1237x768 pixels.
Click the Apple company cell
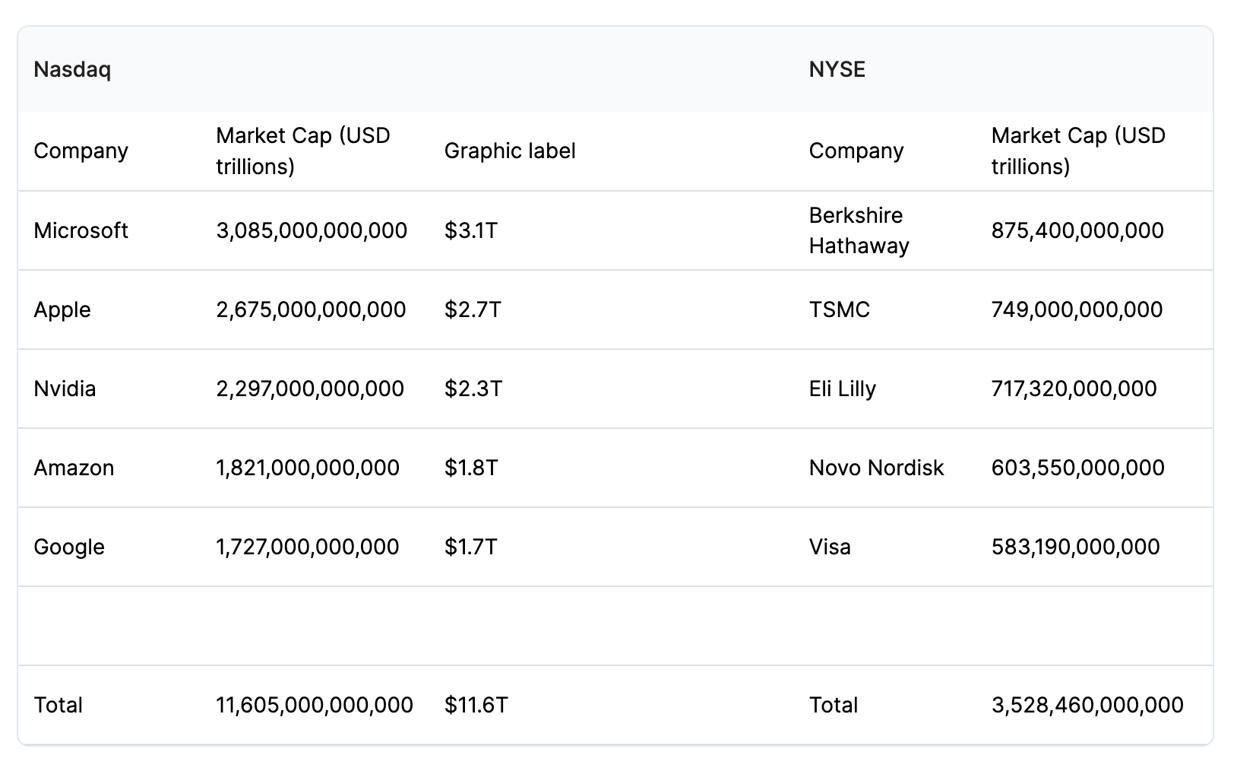[x=62, y=310]
